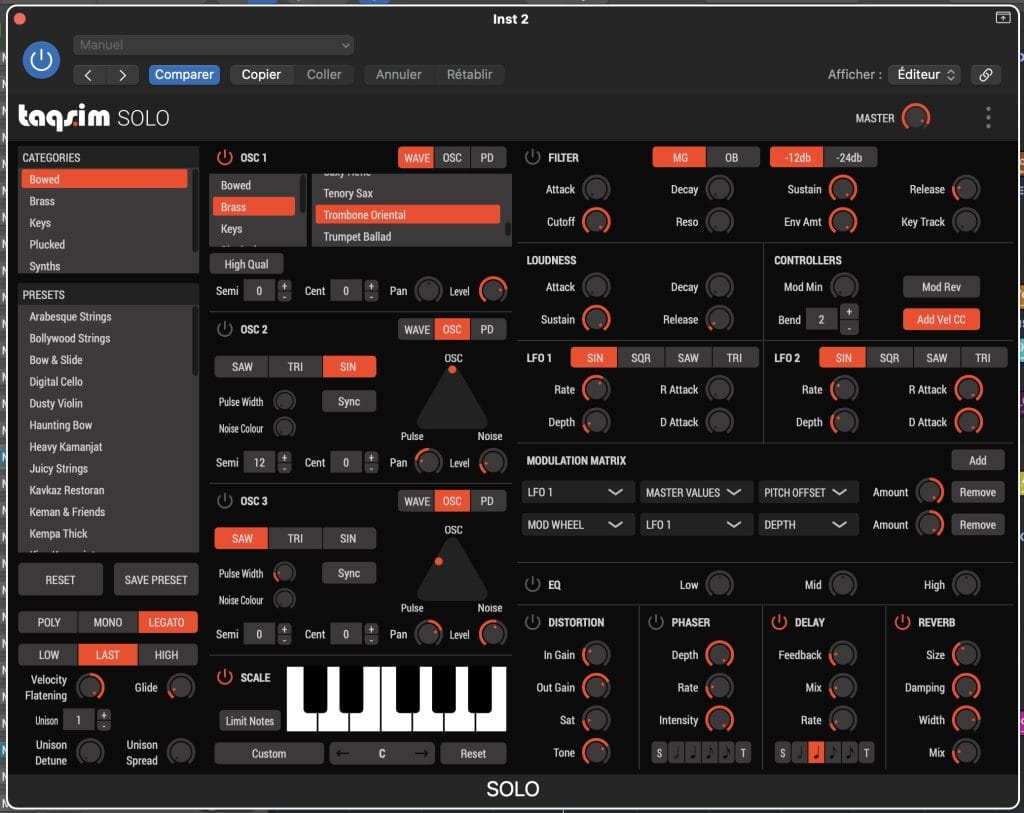Toggle the plugin bypass power button
The image size is (1024, 813).
[41, 60]
